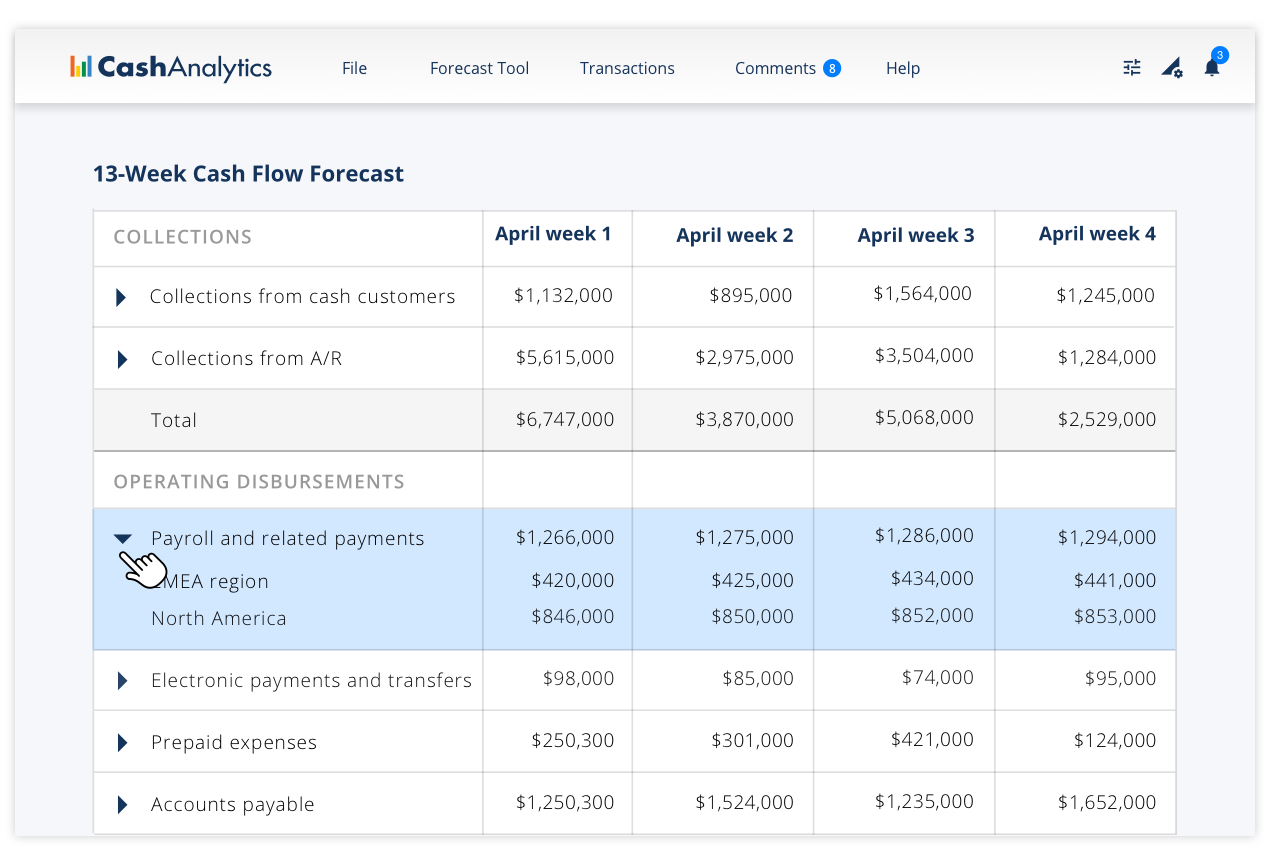Open the Forecast Tool menu
Screen dimensions: 1270x868
pos(479,68)
